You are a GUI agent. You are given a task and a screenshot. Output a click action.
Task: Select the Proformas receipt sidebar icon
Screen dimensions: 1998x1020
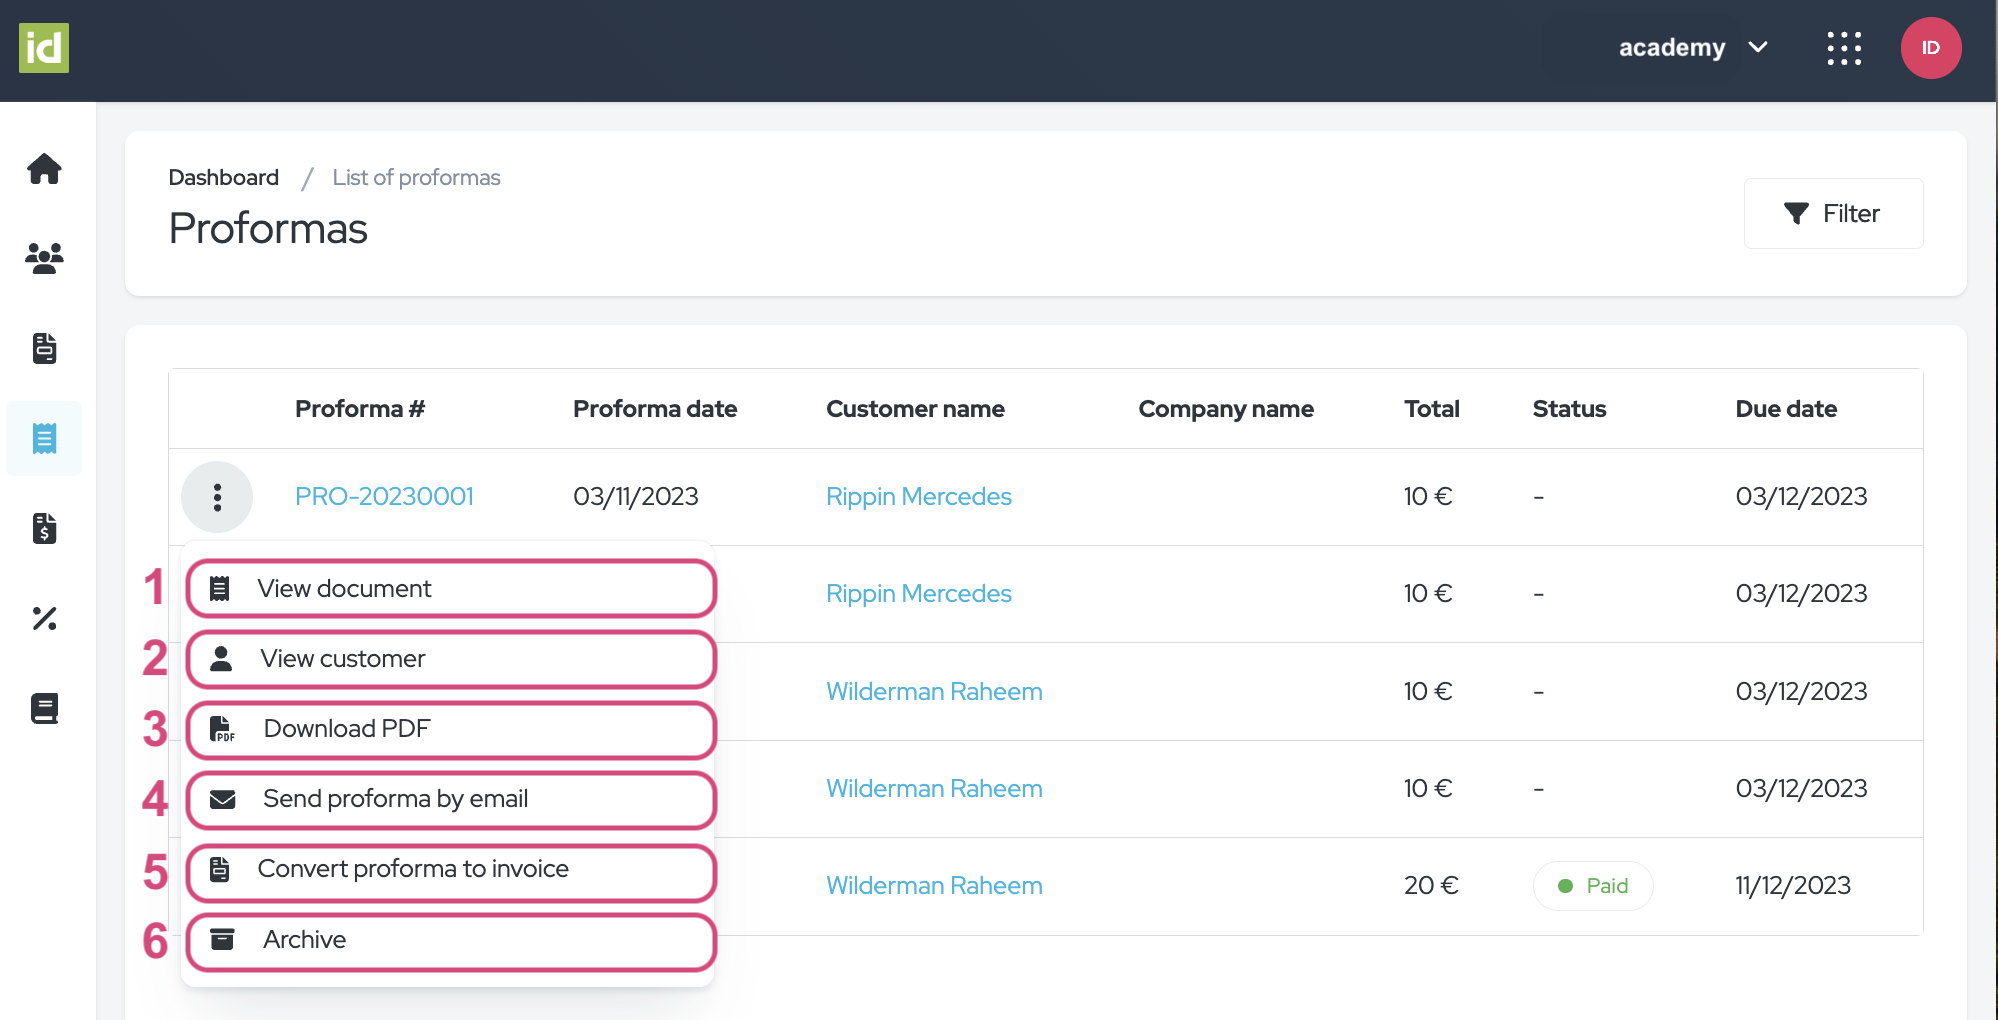[x=44, y=438]
